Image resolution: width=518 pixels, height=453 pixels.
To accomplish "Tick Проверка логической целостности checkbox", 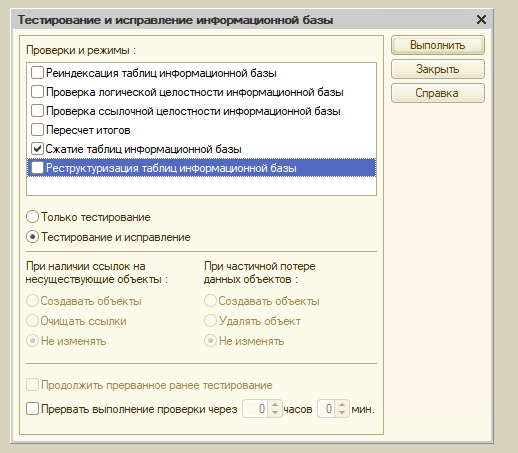I will click(x=37, y=92).
